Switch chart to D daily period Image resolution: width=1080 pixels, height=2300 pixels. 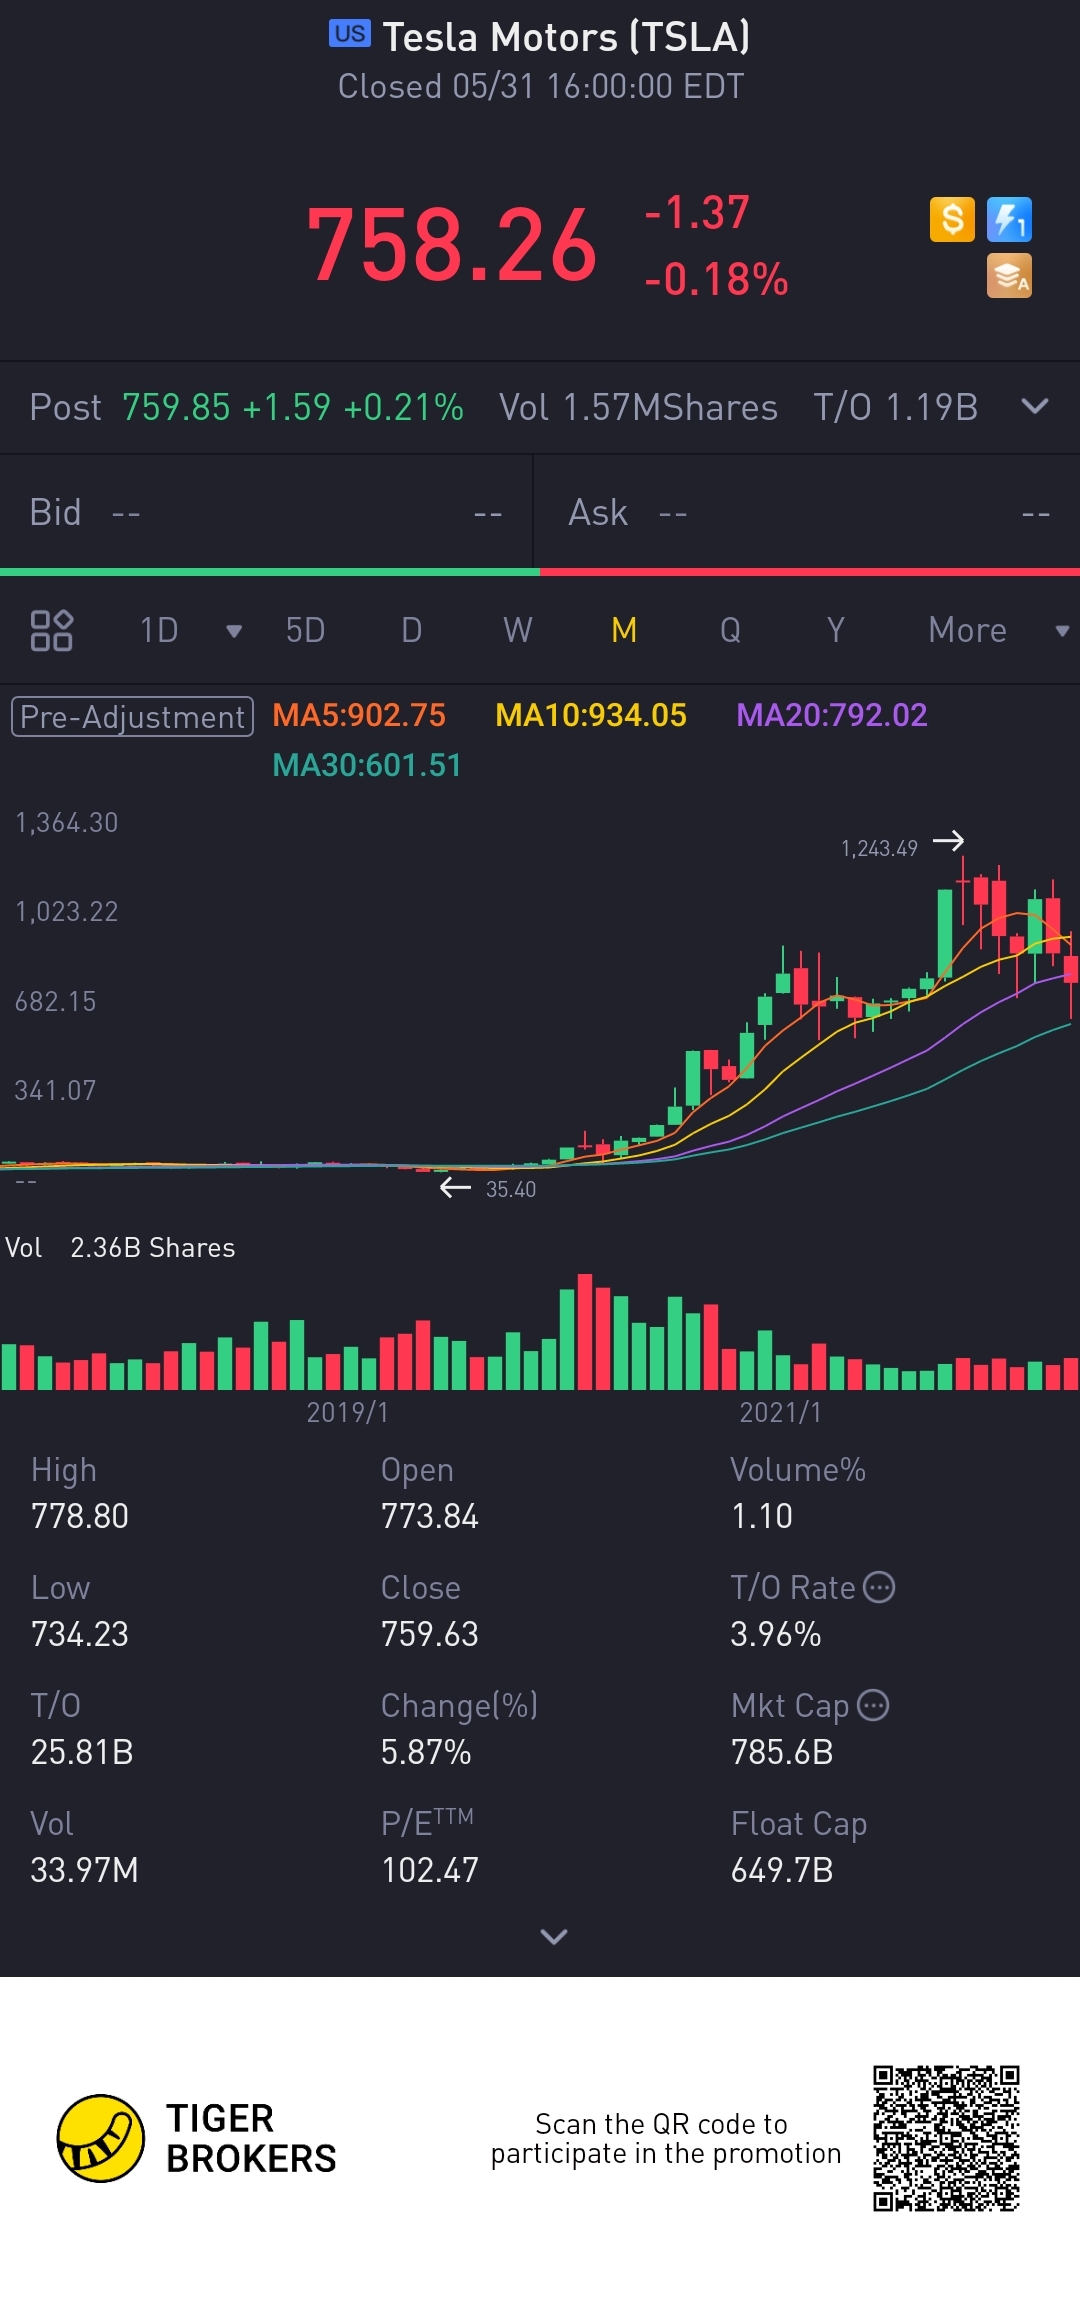point(411,630)
